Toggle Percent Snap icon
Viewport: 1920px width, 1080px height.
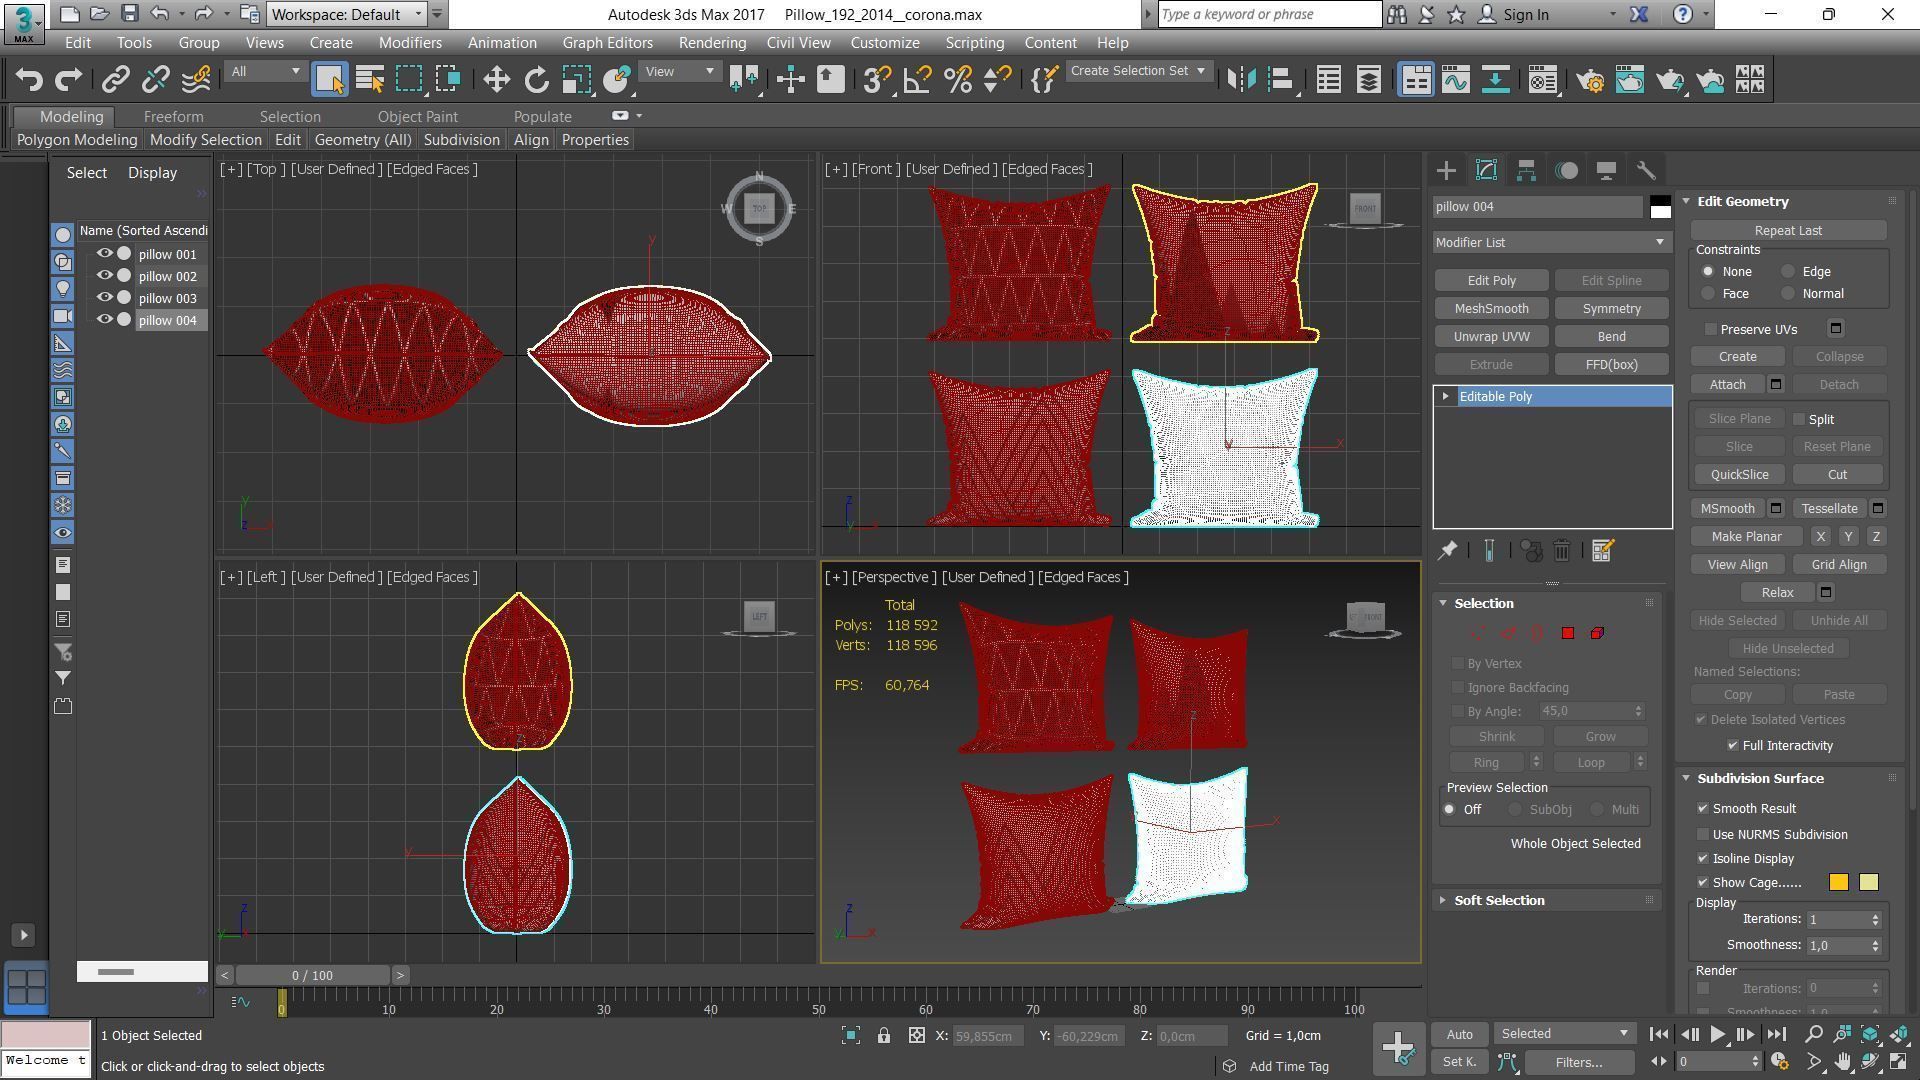pos(957,80)
